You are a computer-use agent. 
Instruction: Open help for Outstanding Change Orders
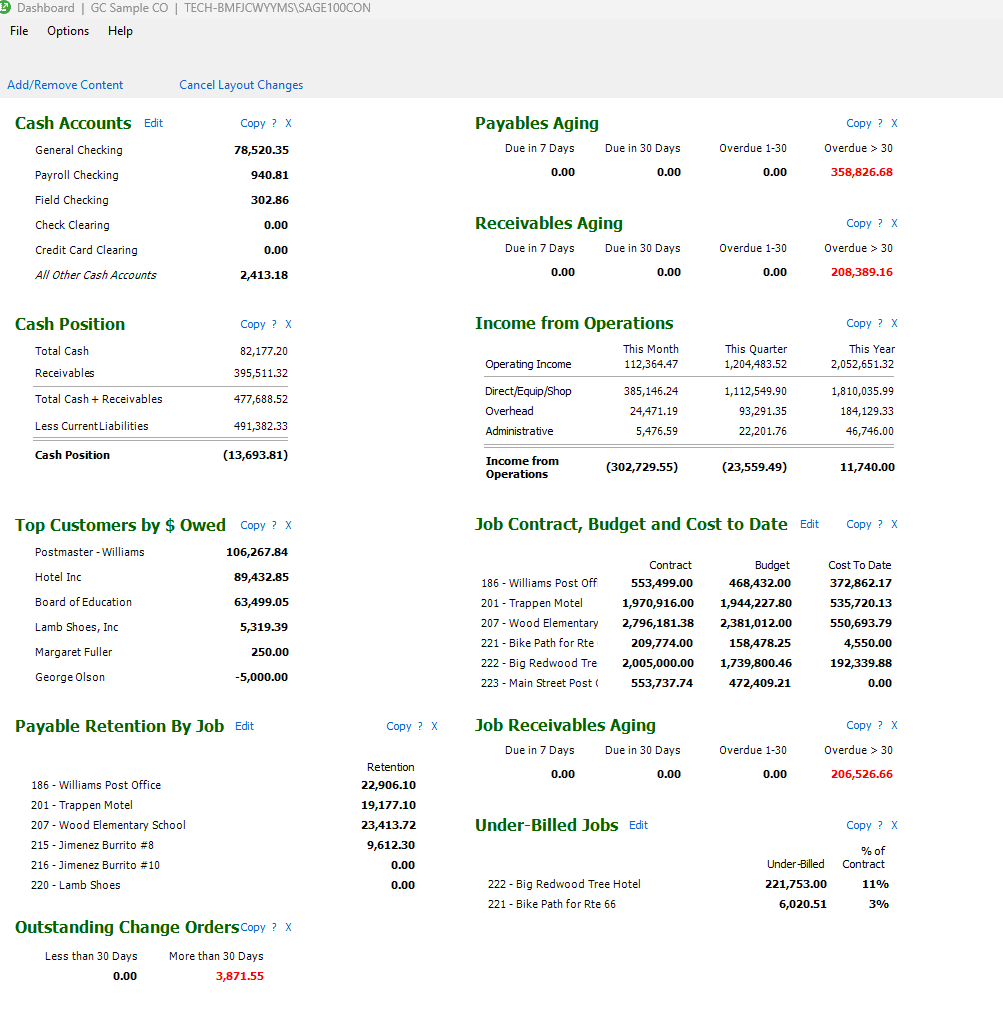coord(274,928)
